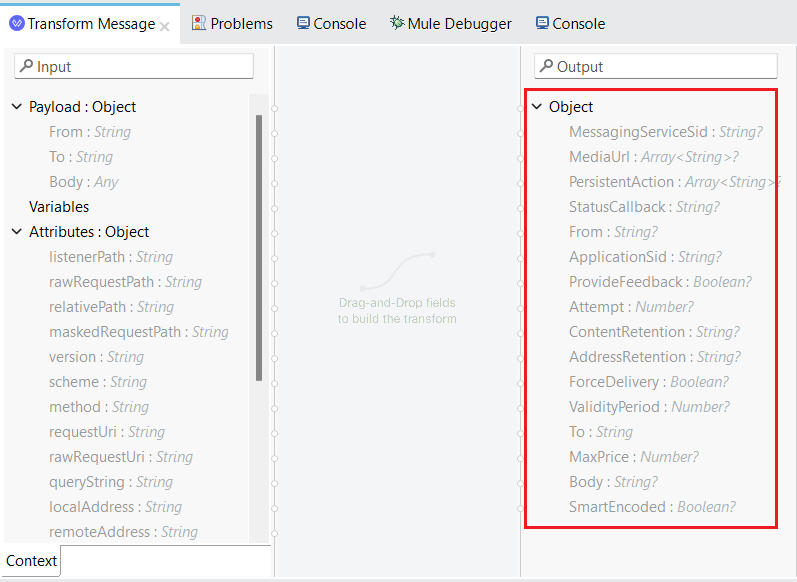The width and height of the screenshot is (797, 582).
Task: Collapse the Payload : Object node
Action: (17, 107)
